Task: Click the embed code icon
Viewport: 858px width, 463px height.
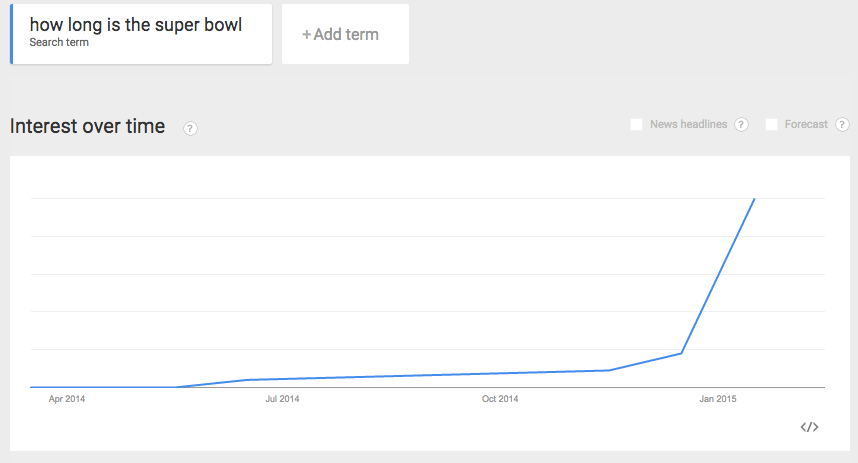Action: 810,427
